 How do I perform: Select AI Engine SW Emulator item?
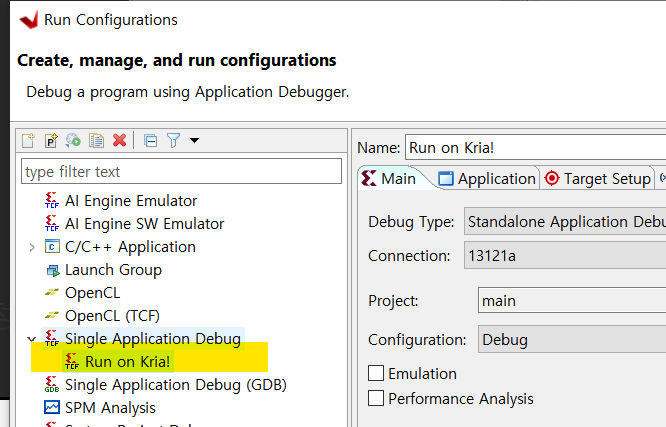click(144, 223)
